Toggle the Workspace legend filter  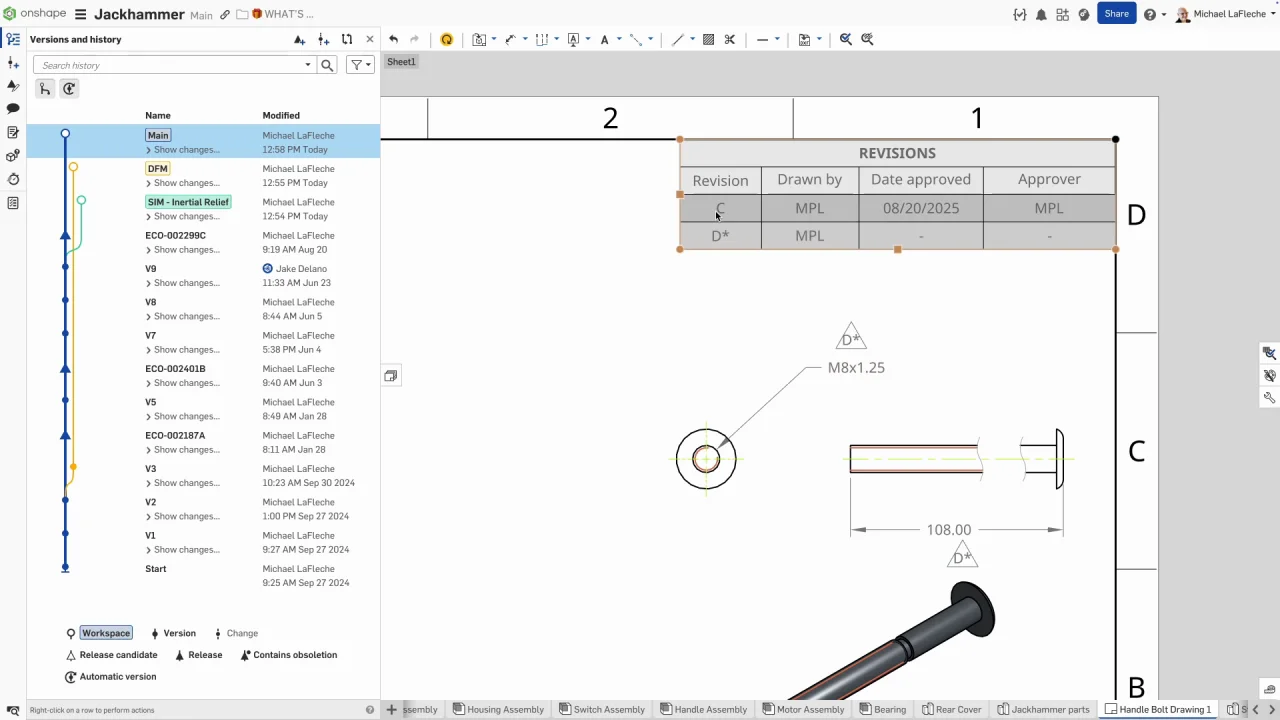(105, 633)
